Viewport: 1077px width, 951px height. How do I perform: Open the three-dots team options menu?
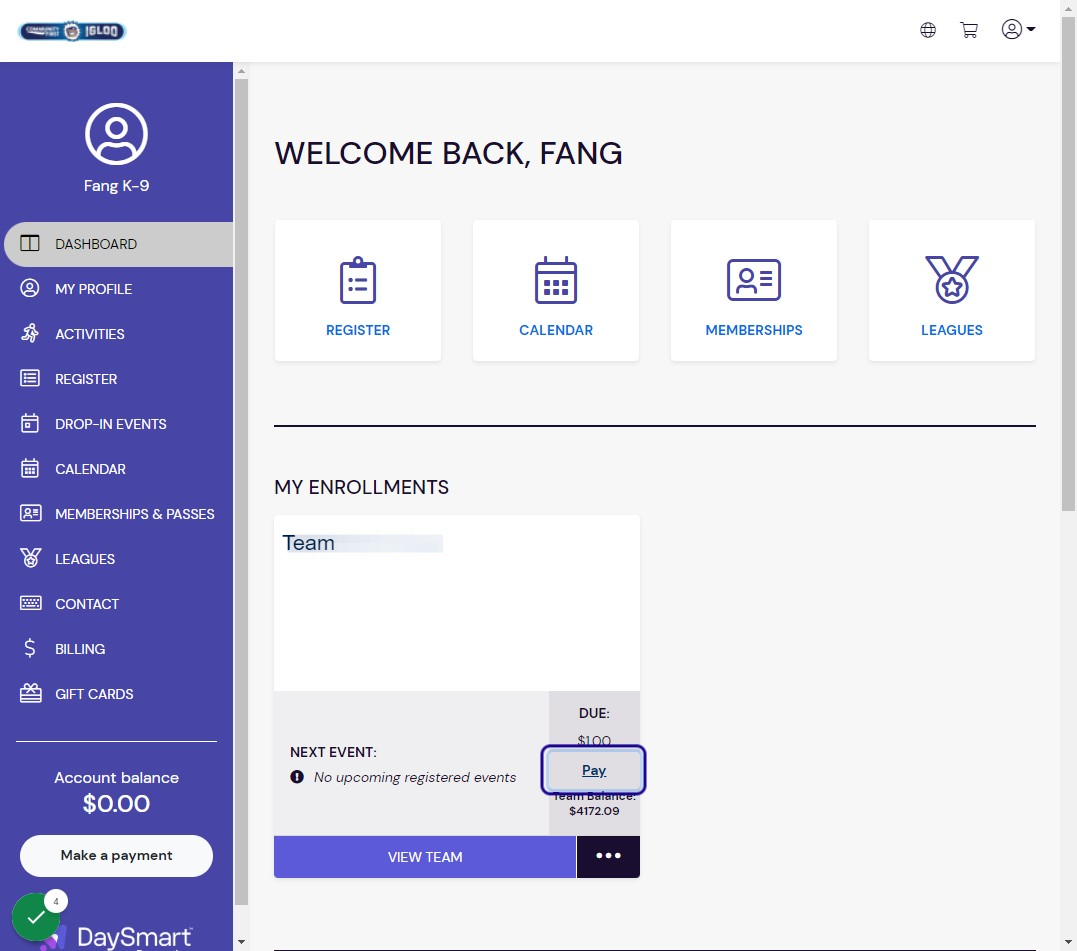[x=608, y=857]
